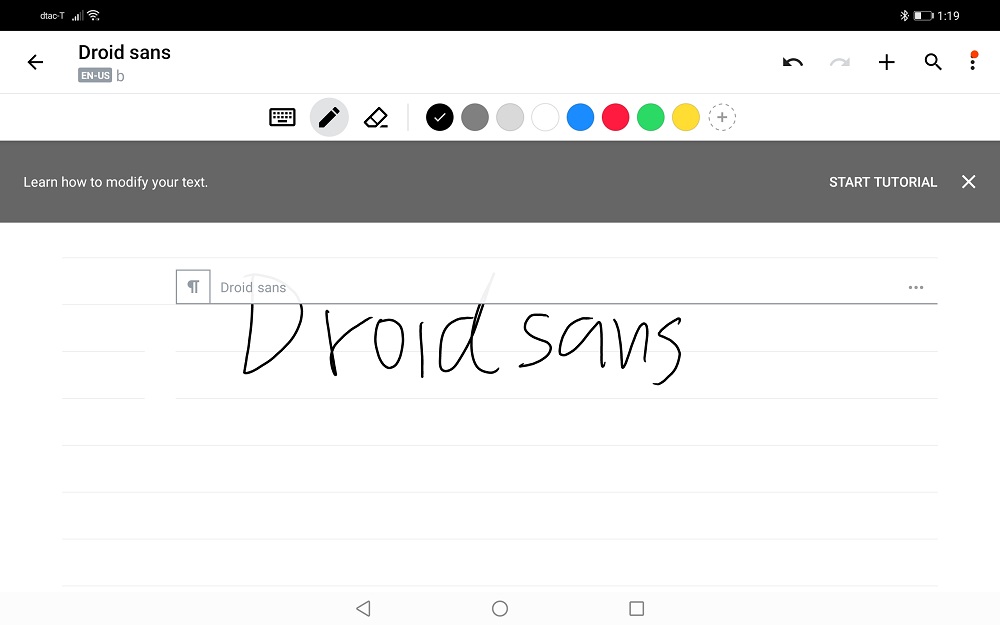The height and width of the screenshot is (625, 1000).
Task: Dismiss the tutorial banner
Action: click(968, 182)
